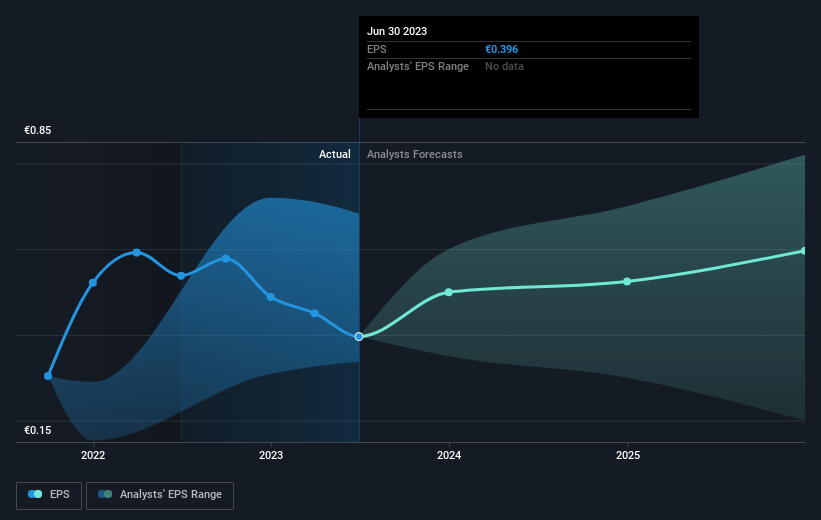The width and height of the screenshot is (821, 520).
Task: Click the Jun 30 2023 tooltip date
Action: 397,31
